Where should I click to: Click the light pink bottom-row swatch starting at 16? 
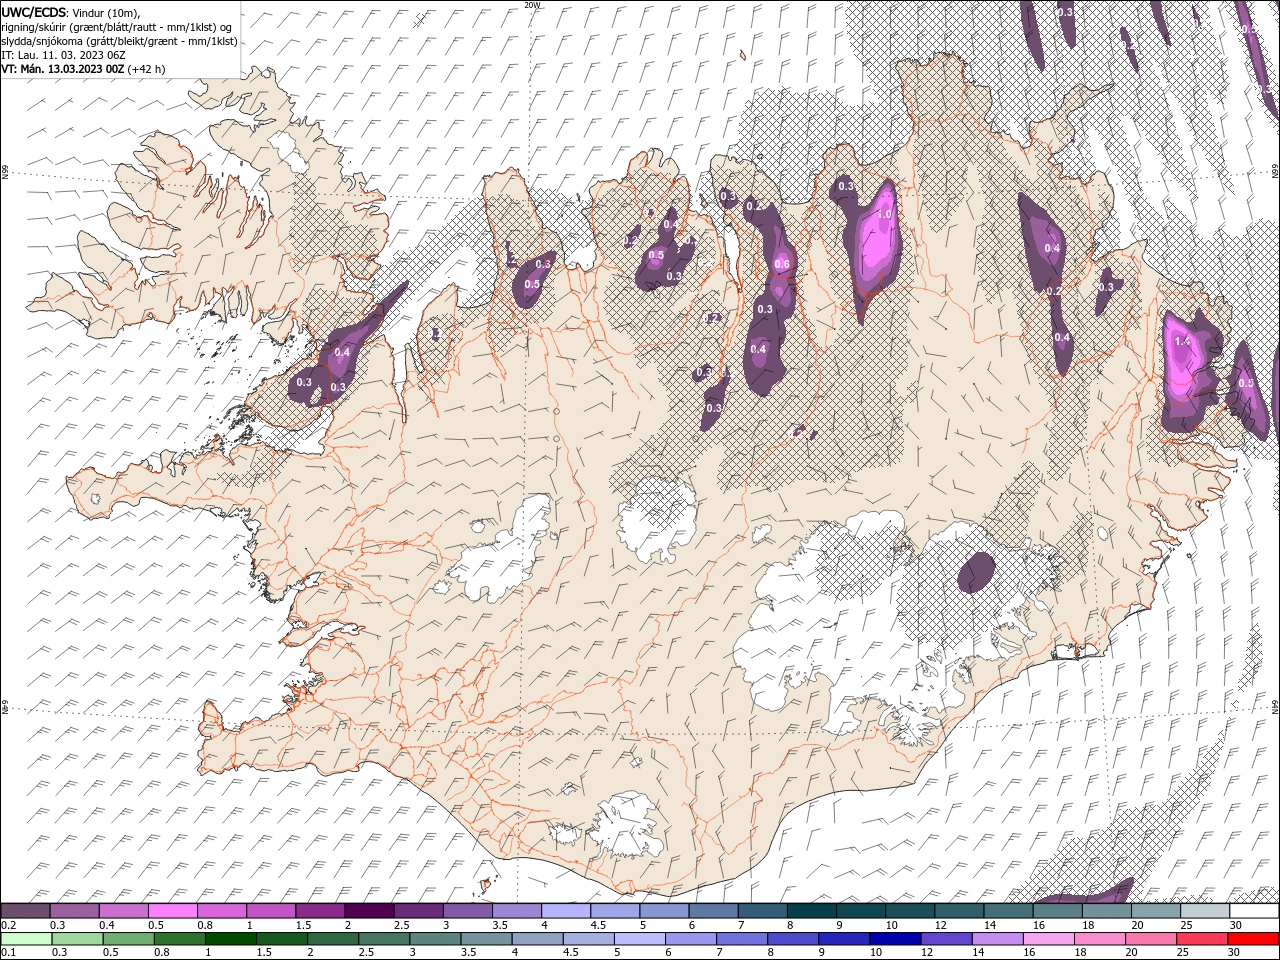coord(1048,939)
